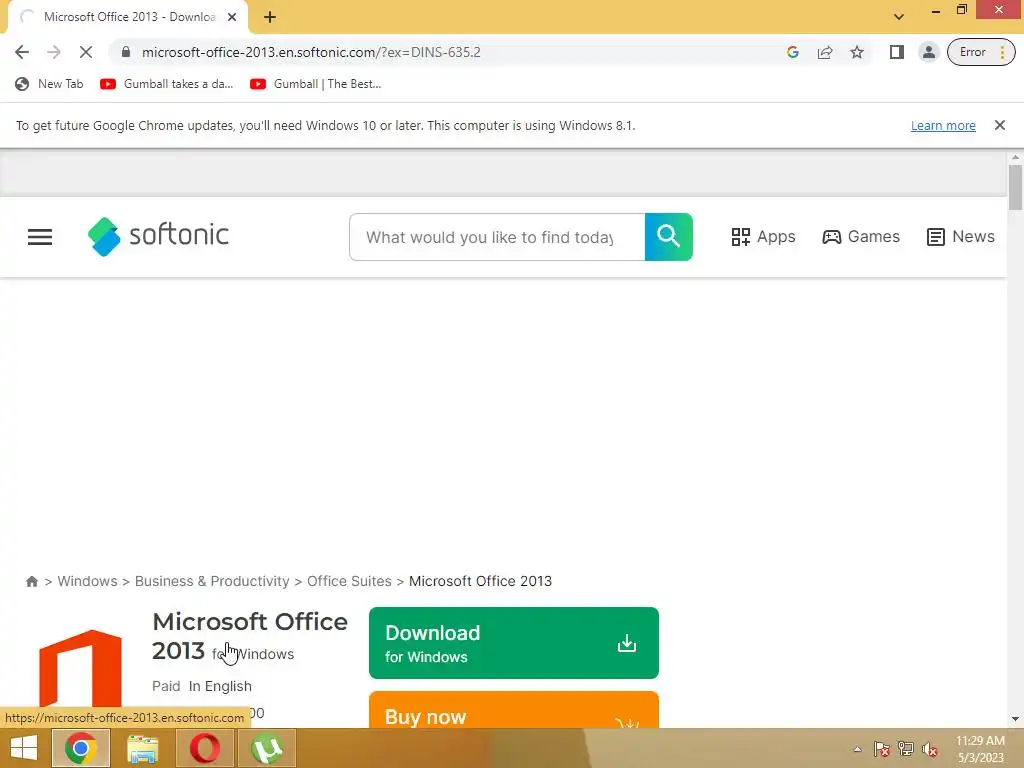Focus the Softonic search field
Viewport: 1024px width, 768px height.
497,237
